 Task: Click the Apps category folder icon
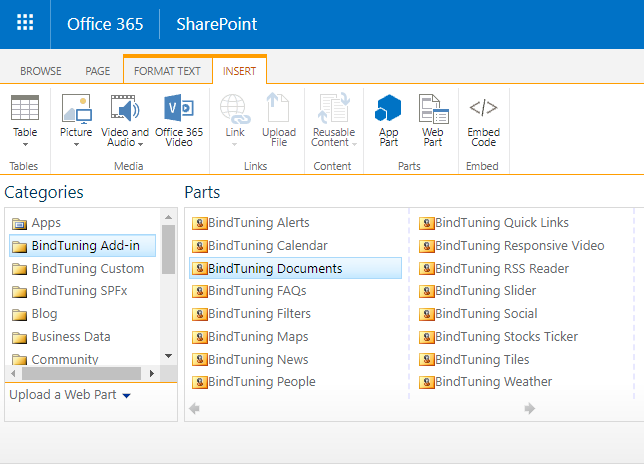[x=19, y=223]
